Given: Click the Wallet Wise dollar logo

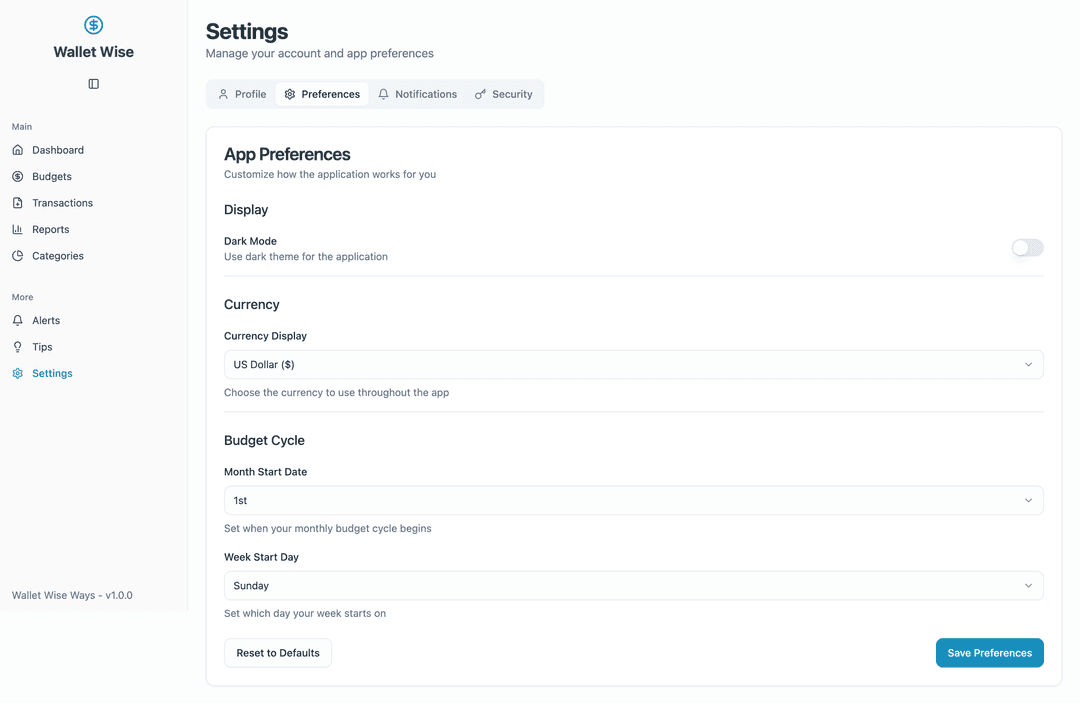Looking at the screenshot, I should click(93, 25).
